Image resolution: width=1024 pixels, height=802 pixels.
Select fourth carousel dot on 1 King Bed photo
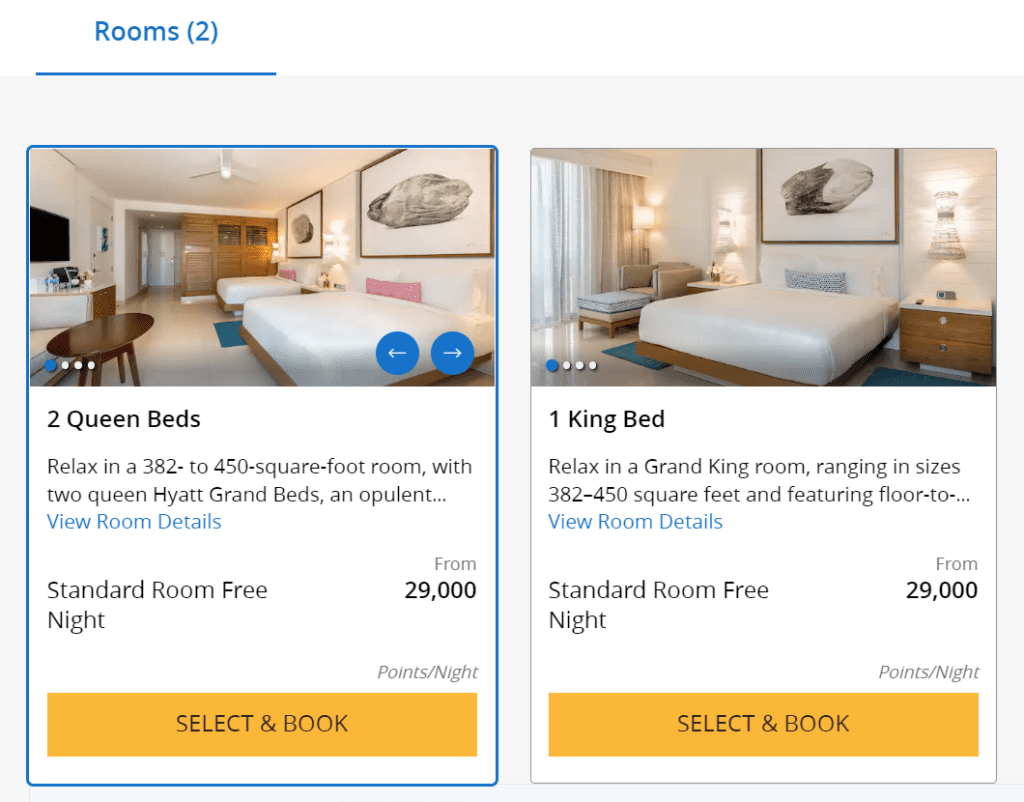coord(593,366)
